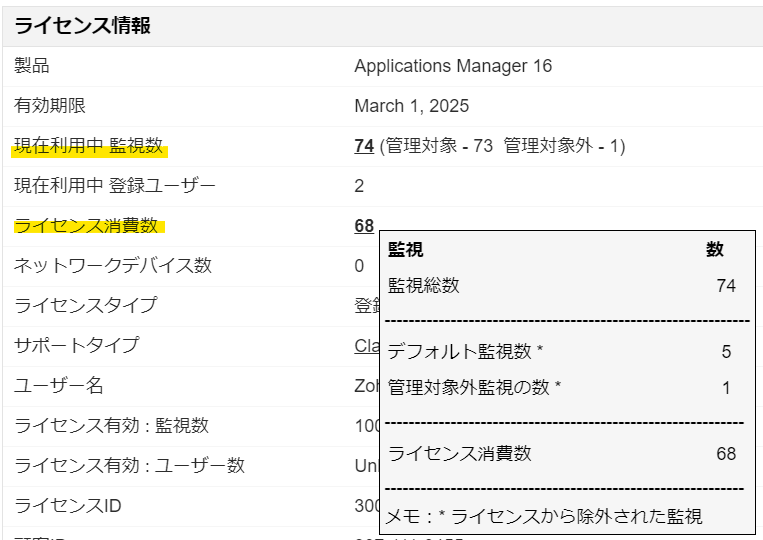This screenshot has width=763, height=540.
Task: Select the Applications Manager 16 product value
Action: pyautogui.click(x=453, y=66)
